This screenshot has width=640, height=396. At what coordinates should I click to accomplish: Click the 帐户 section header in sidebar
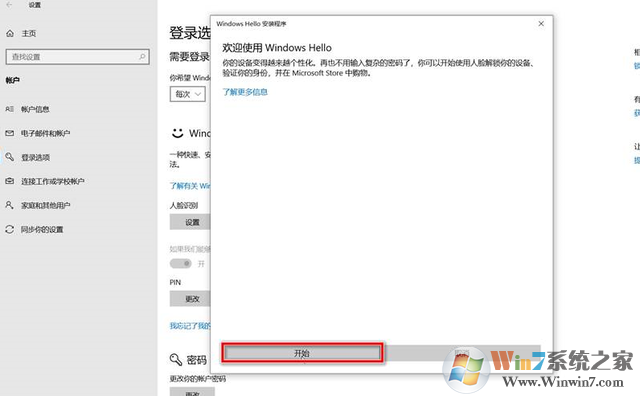tap(12, 80)
